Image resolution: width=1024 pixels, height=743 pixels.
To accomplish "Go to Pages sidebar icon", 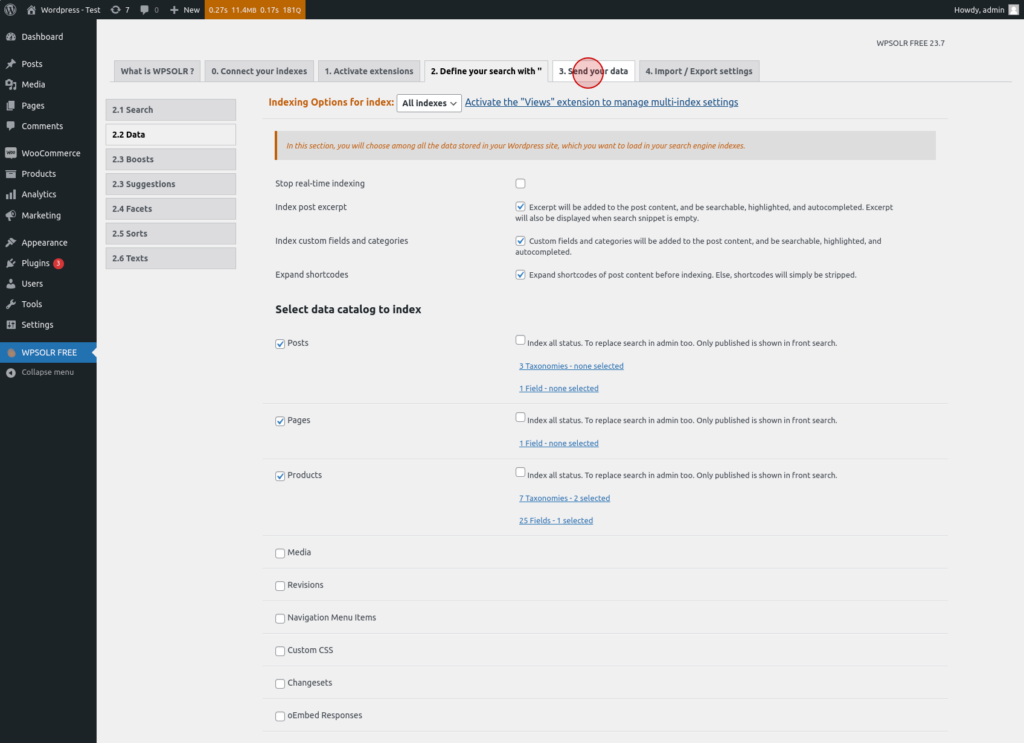I will [x=10, y=105].
